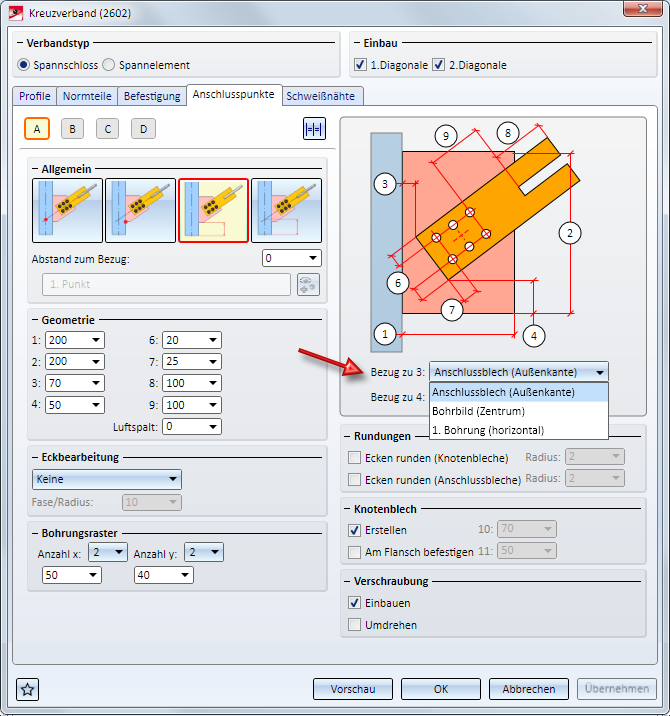670x716 pixels.
Task: Click the Vorschau button
Action: (353, 689)
